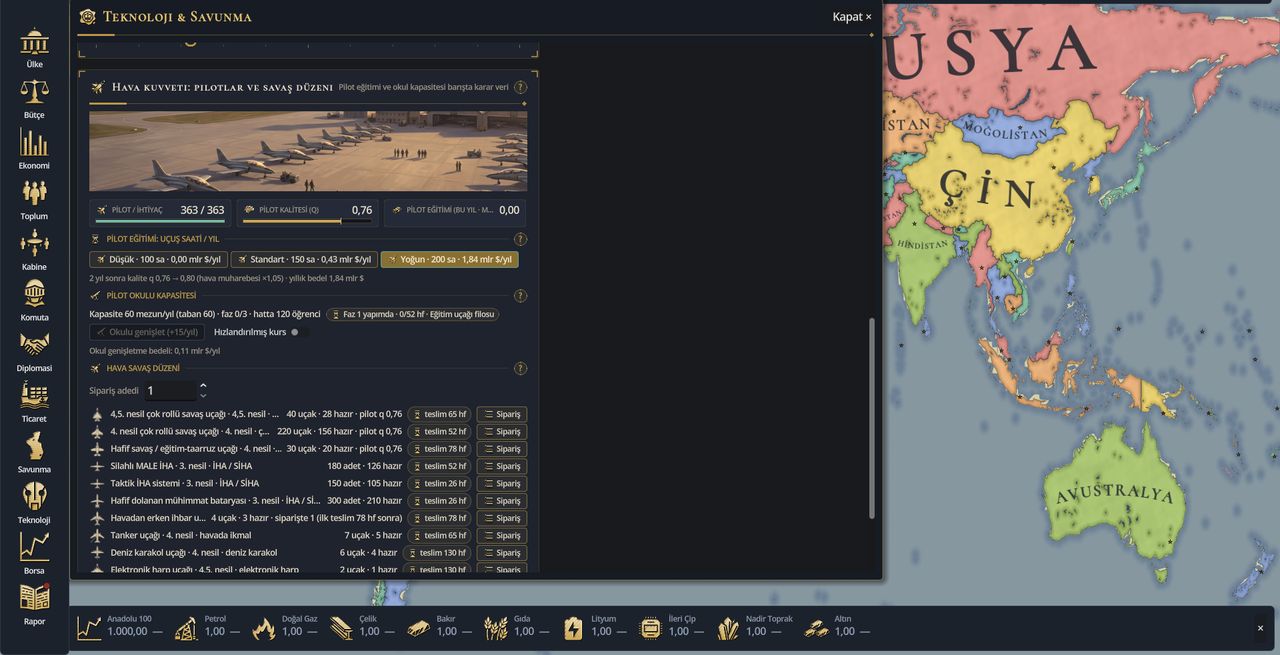Click the Doğal Gaz ticker in the bottom bar

[x=284, y=626]
